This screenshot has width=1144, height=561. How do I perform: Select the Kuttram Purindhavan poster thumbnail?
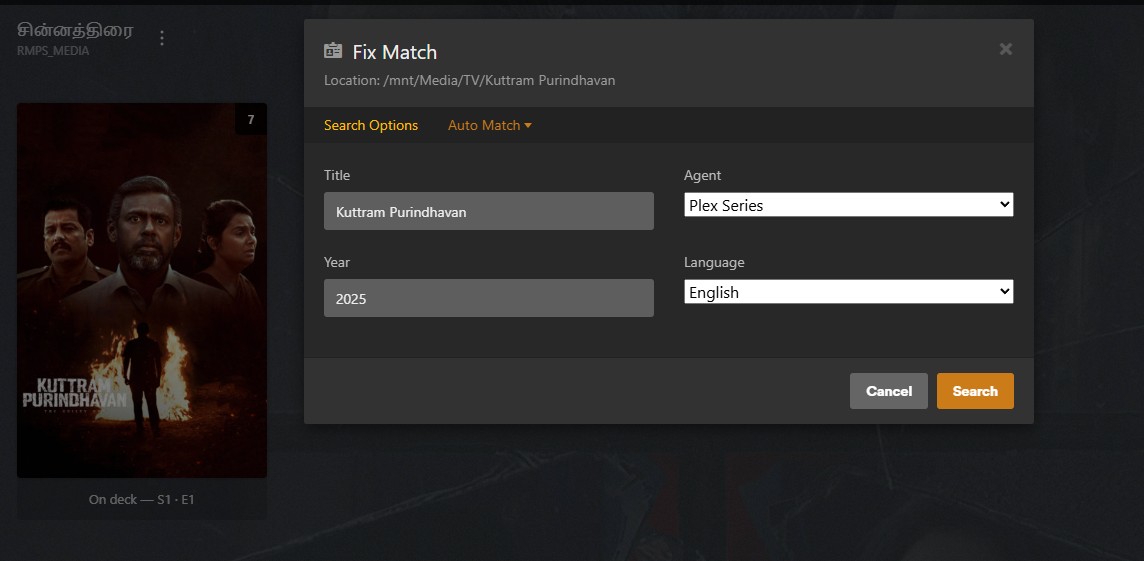click(x=142, y=290)
